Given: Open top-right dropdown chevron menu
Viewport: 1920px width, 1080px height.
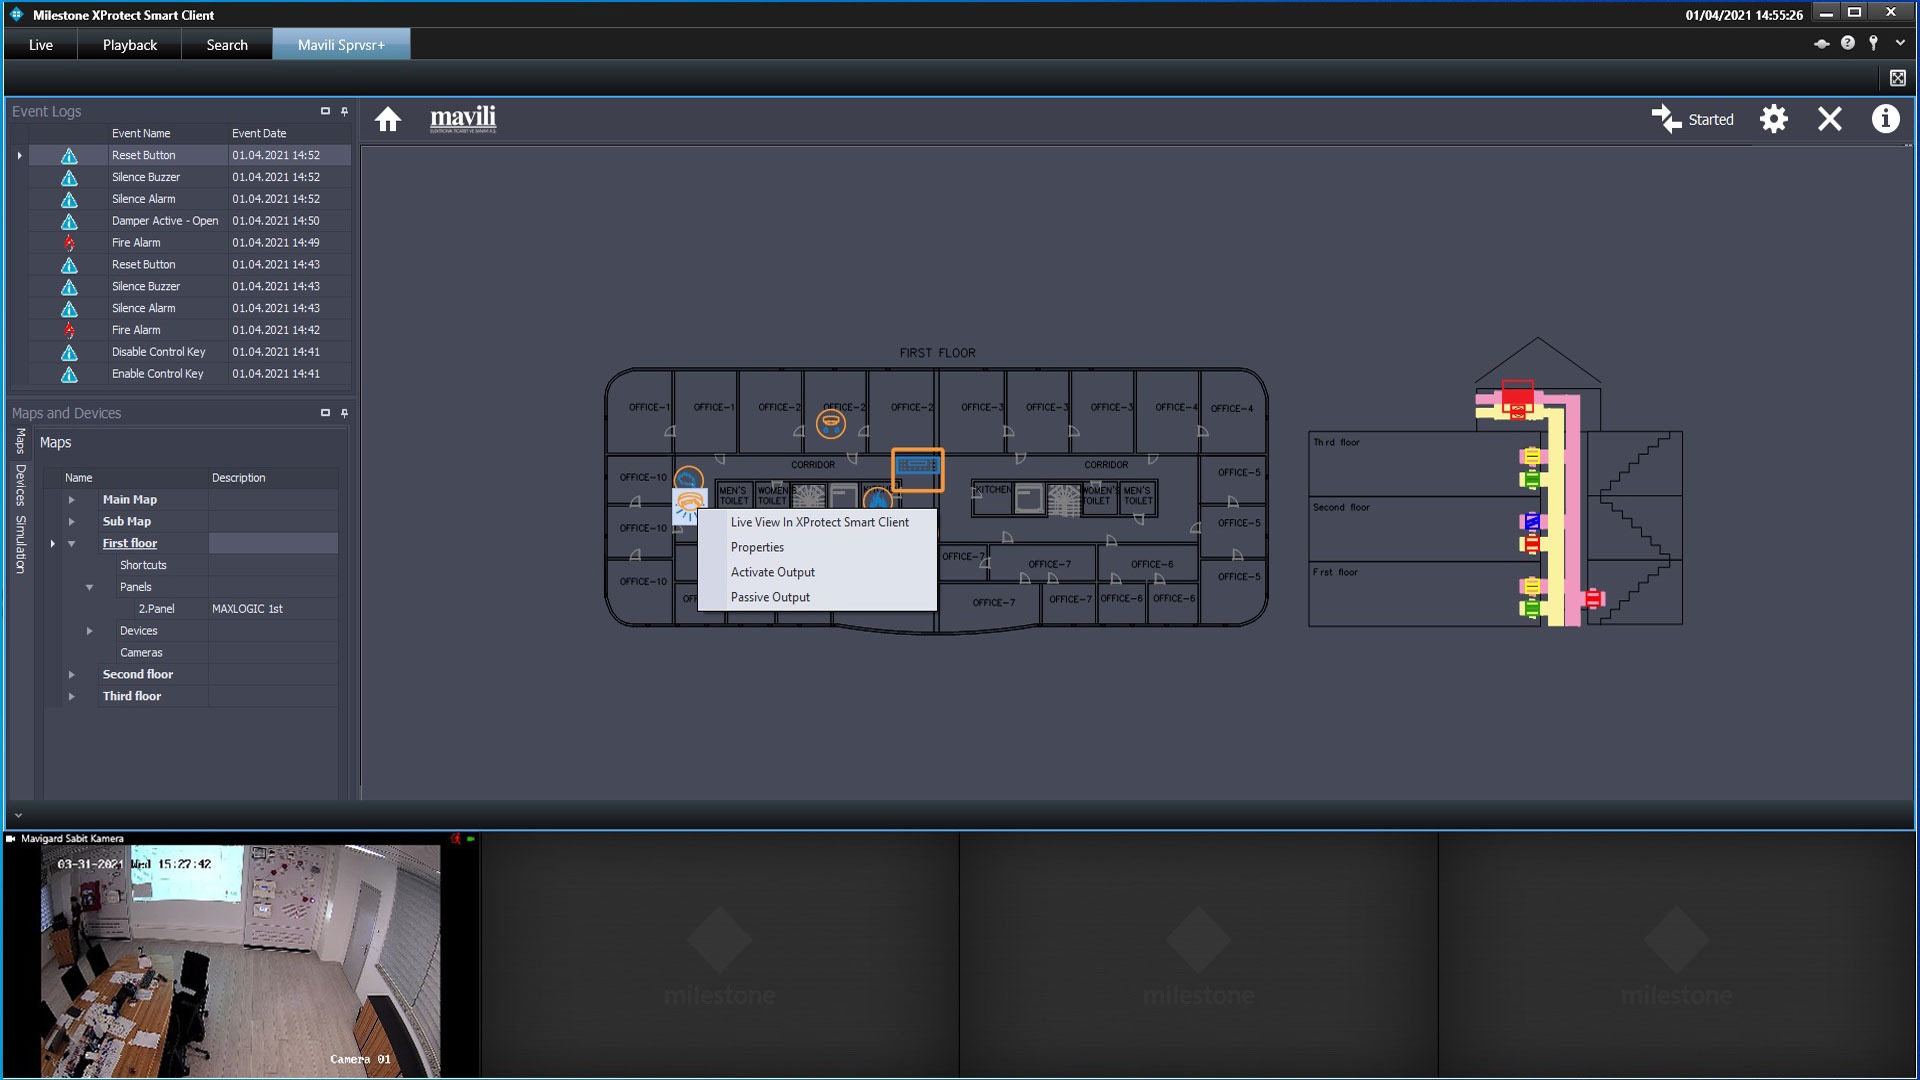Looking at the screenshot, I should tap(1900, 43).
